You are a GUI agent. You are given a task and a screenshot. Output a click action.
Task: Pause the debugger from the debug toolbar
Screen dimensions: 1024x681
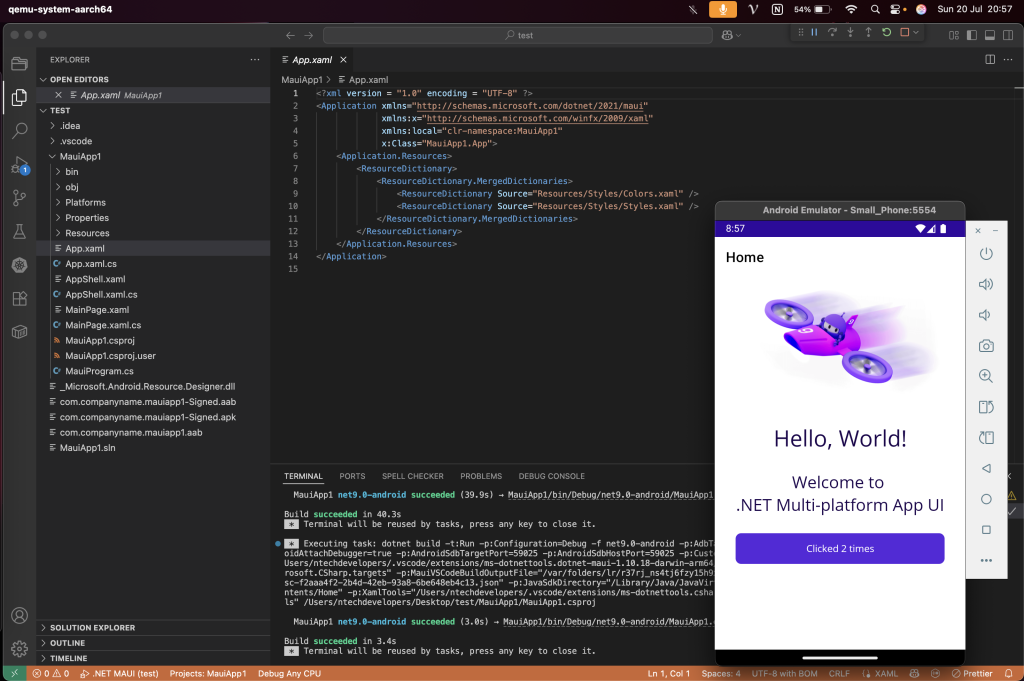(x=814, y=32)
